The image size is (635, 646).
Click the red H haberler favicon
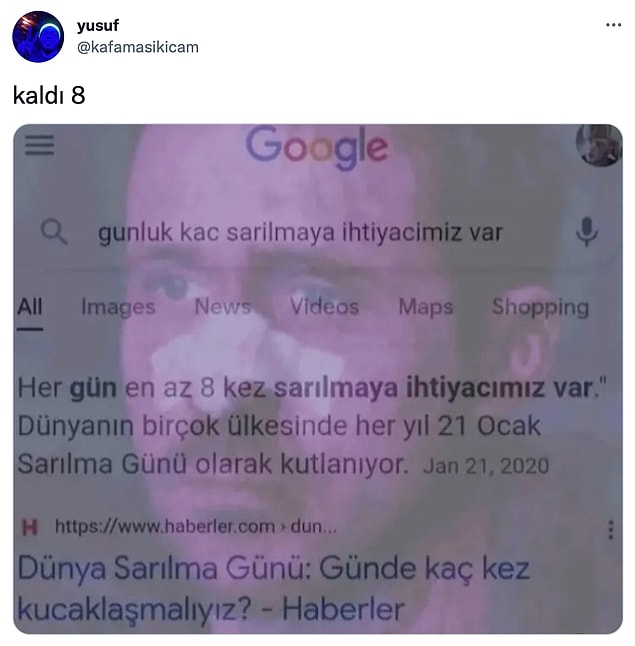pos(30,527)
